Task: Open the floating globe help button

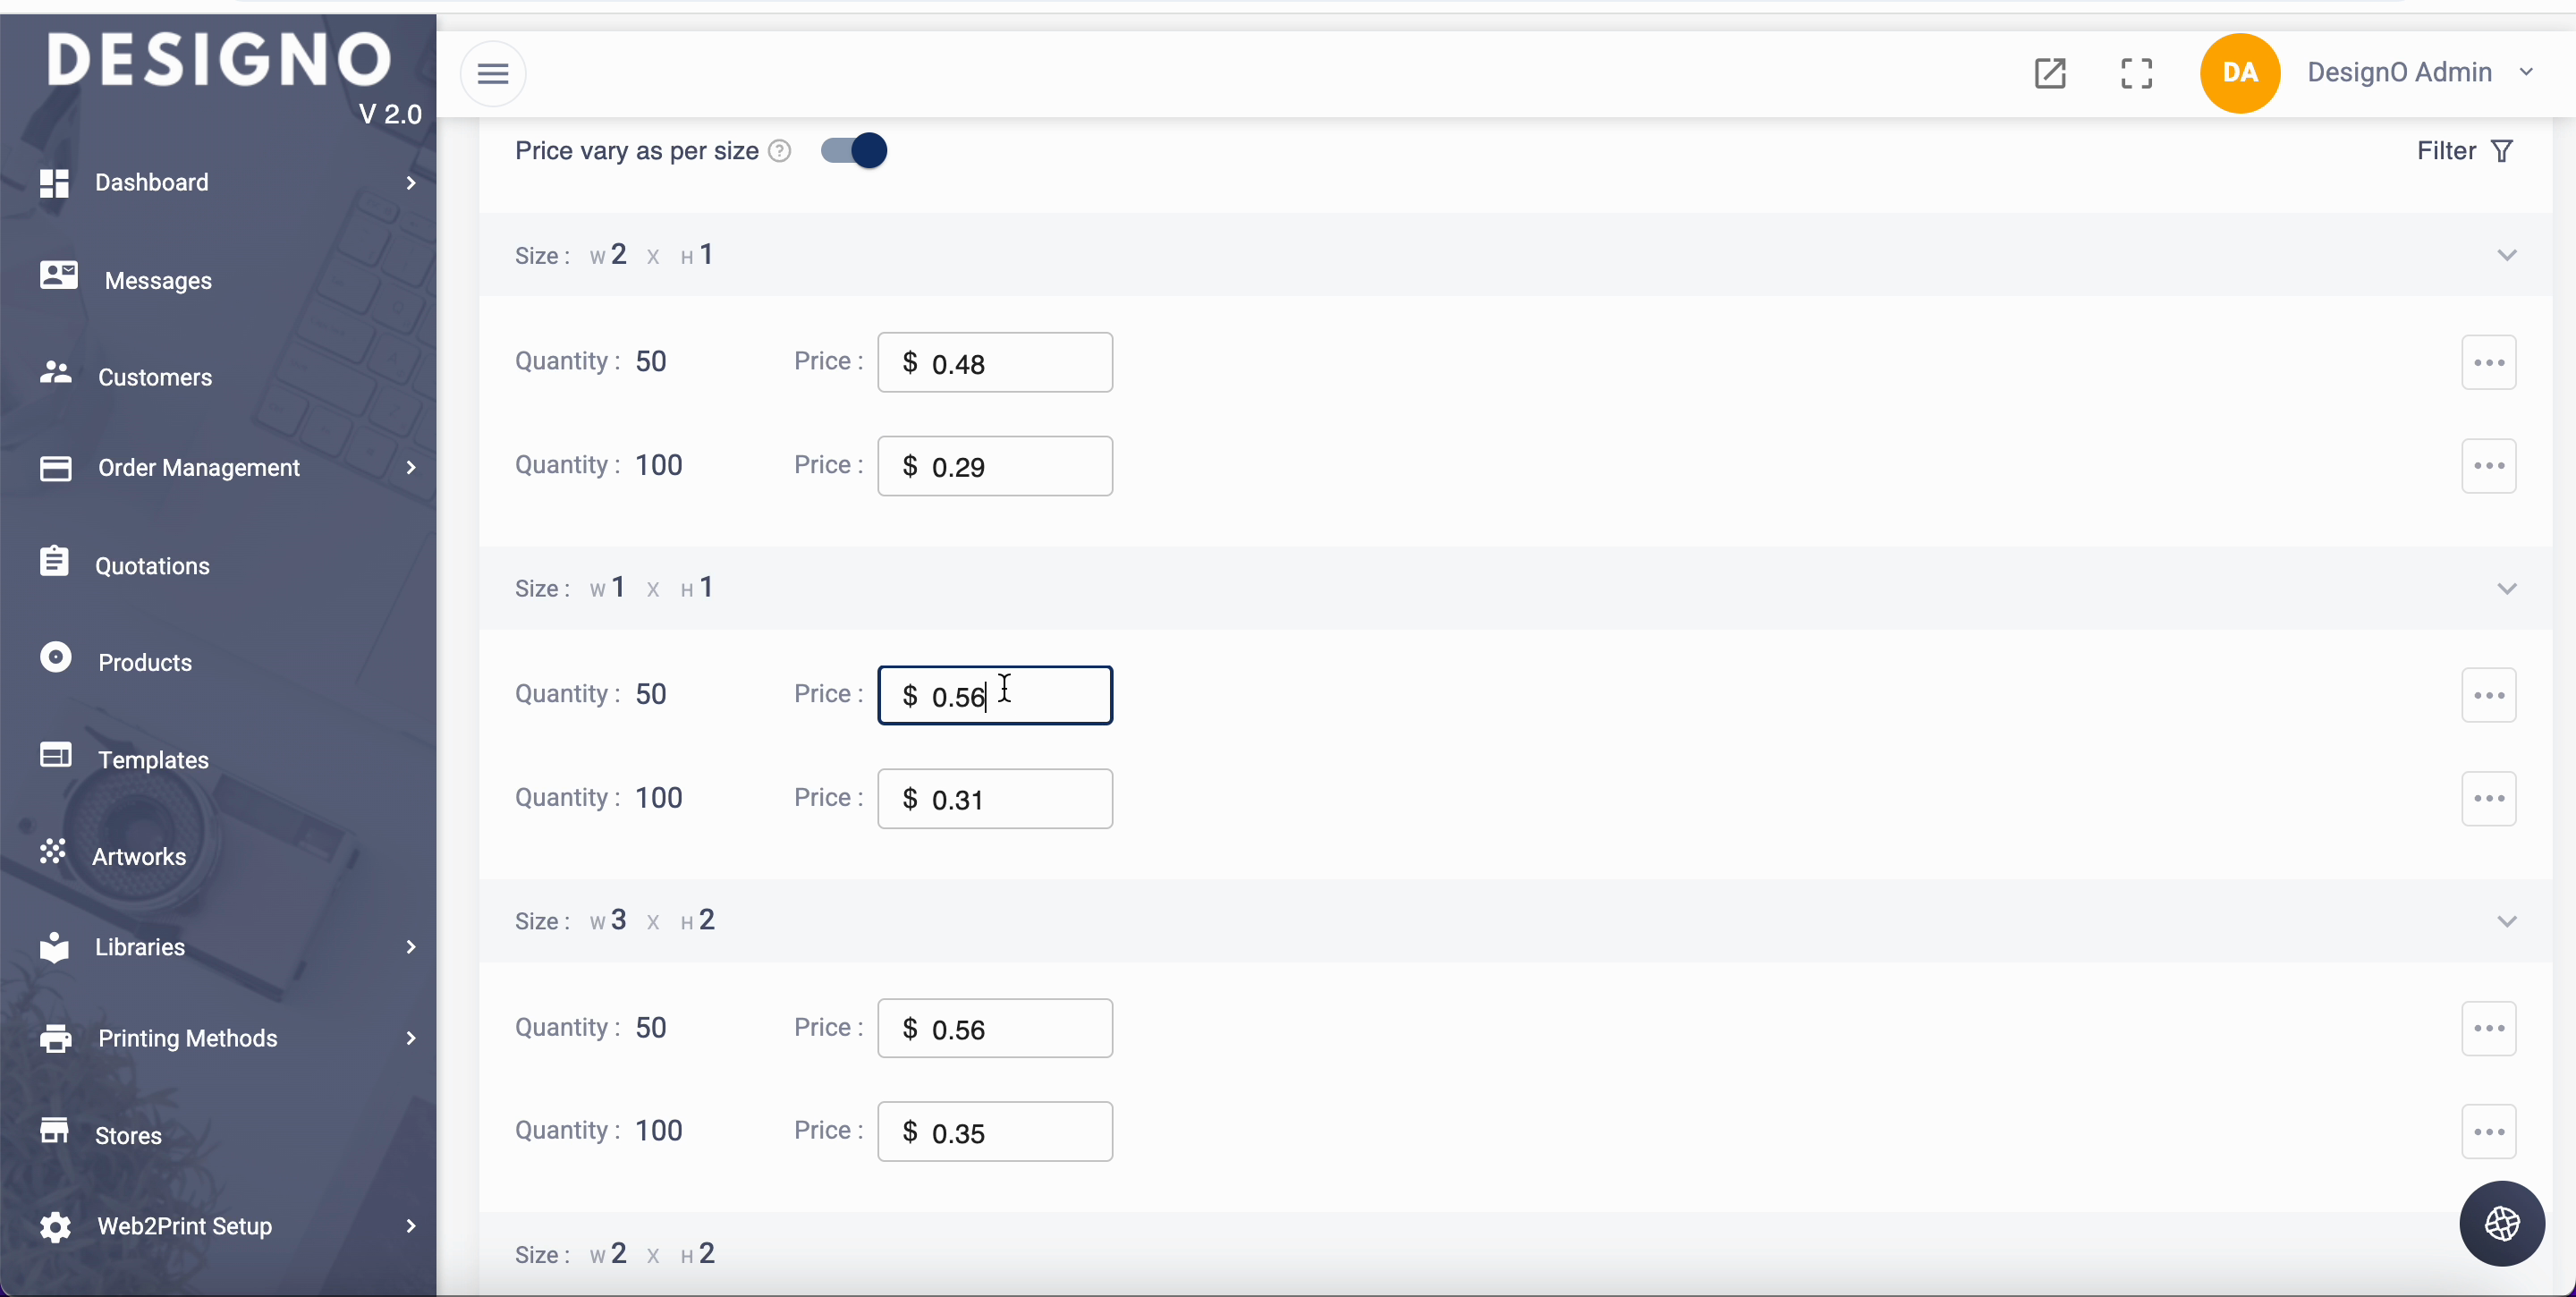Action: 2501,1223
